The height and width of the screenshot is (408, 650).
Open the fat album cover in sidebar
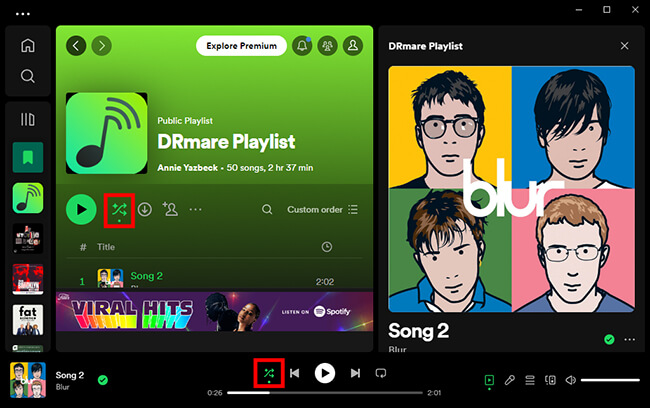(28, 320)
